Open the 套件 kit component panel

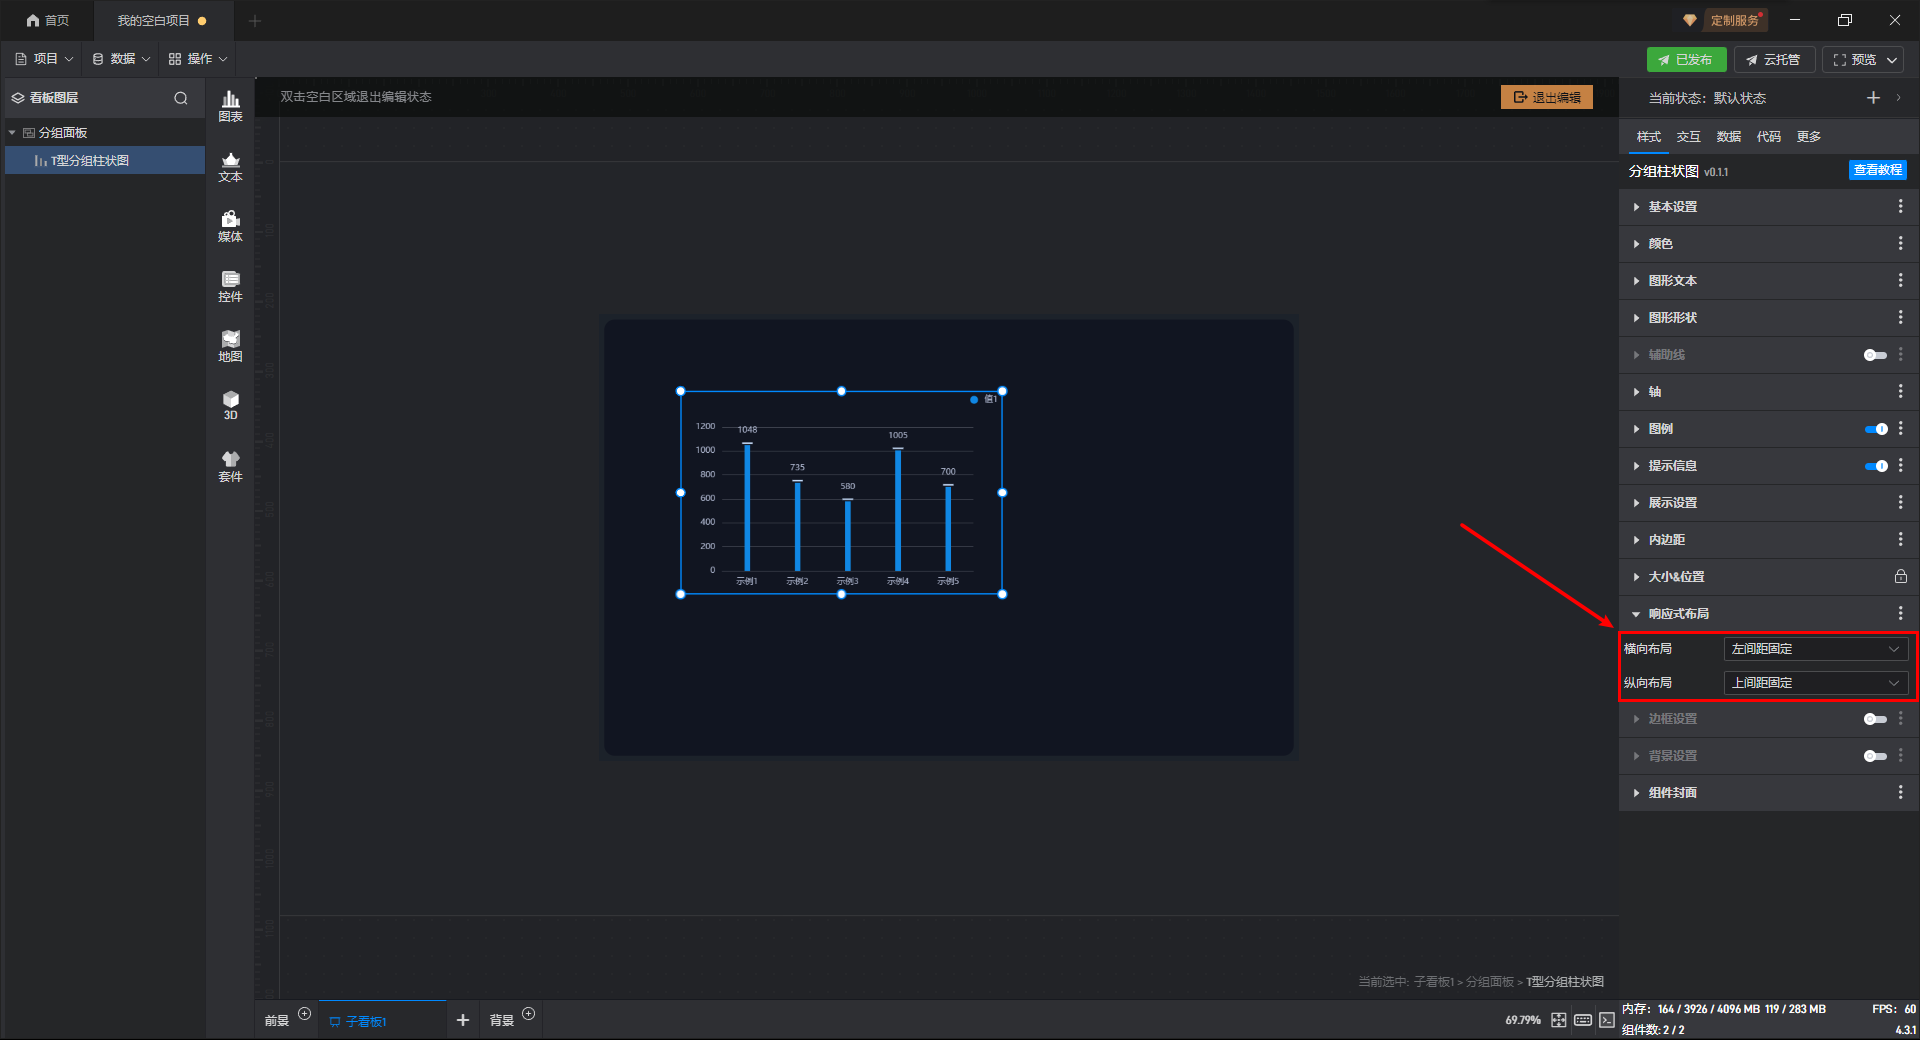pos(230,466)
